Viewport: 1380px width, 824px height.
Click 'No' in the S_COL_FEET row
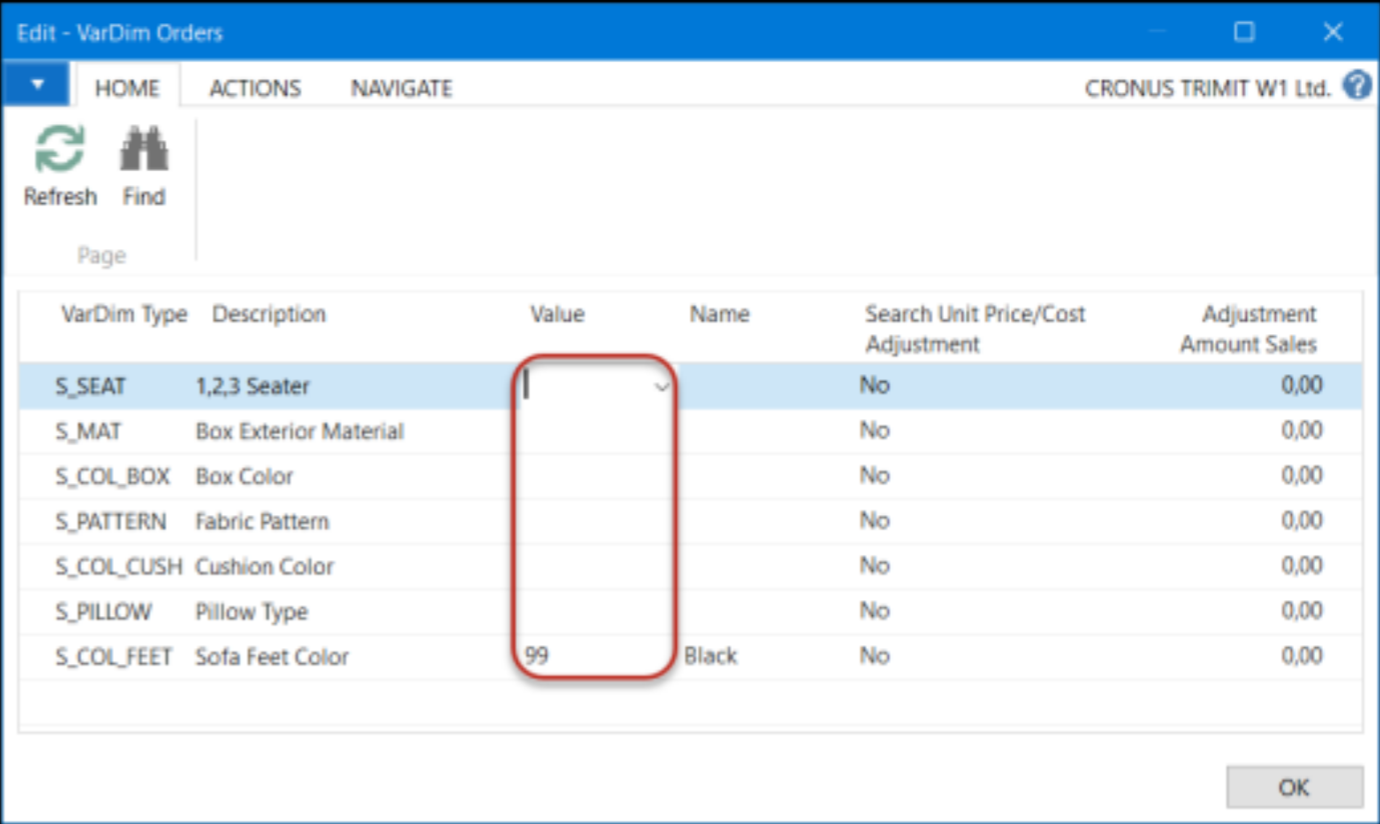874,657
